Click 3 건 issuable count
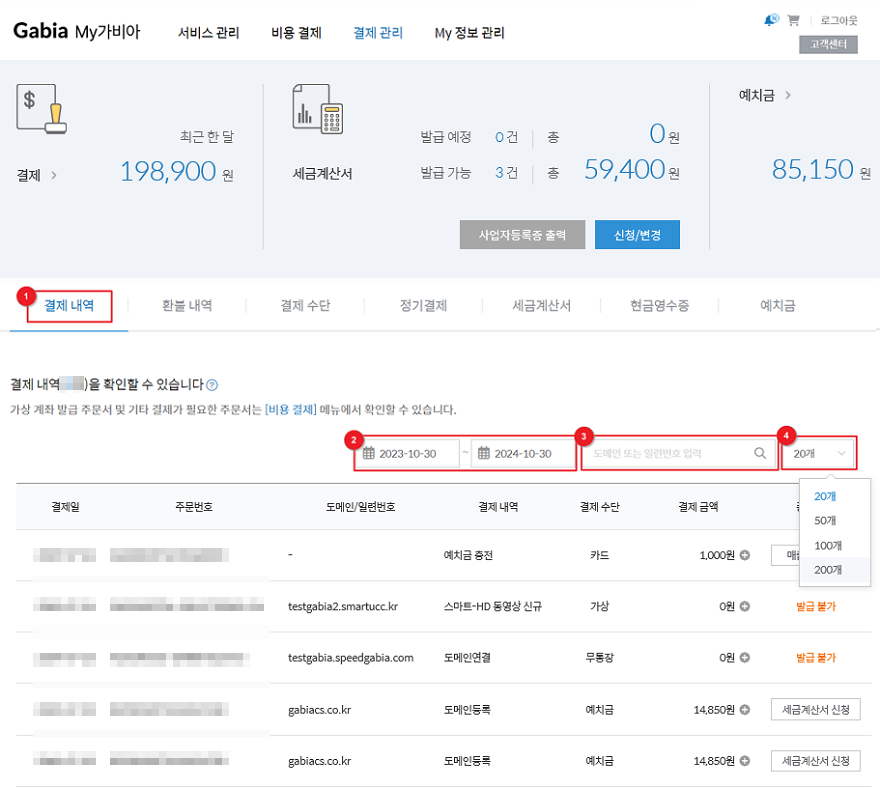 [x=506, y=172]
